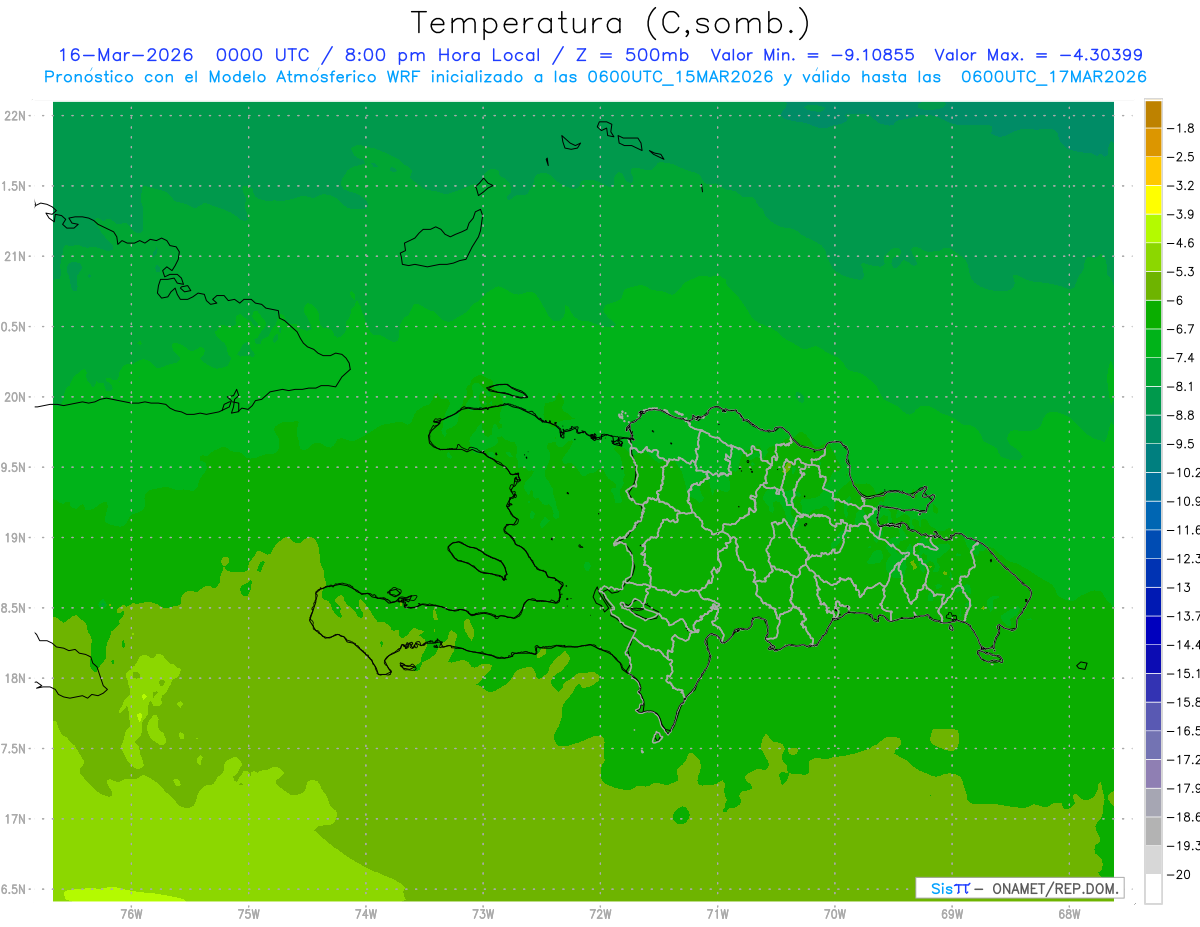Click the '-2.5' color bar value
Image resolution: width=1200 pixels, height=927 pixels.
[1182, 157]
